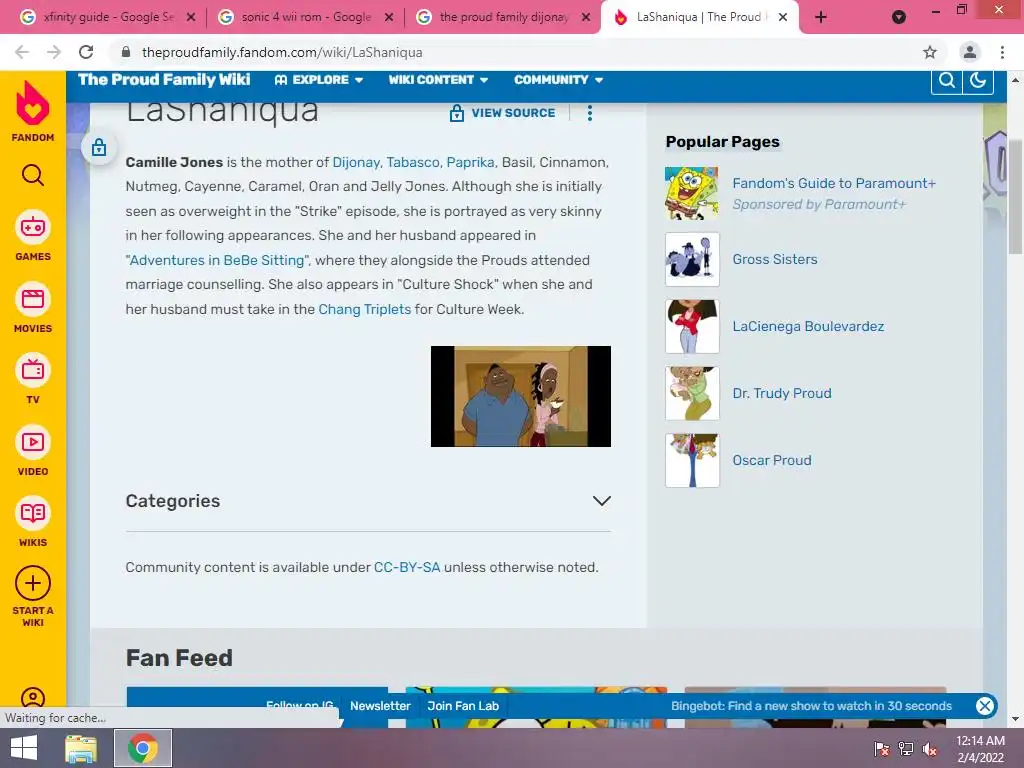Expand the Wiki Content menu
Screen dimensions: 1024x768
(x=438, y=80)
